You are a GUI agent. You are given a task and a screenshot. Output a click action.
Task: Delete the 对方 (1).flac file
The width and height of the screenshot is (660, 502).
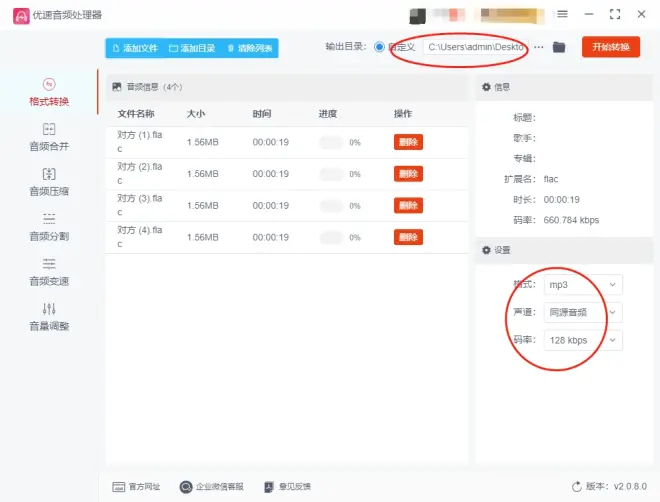point(408,142)
